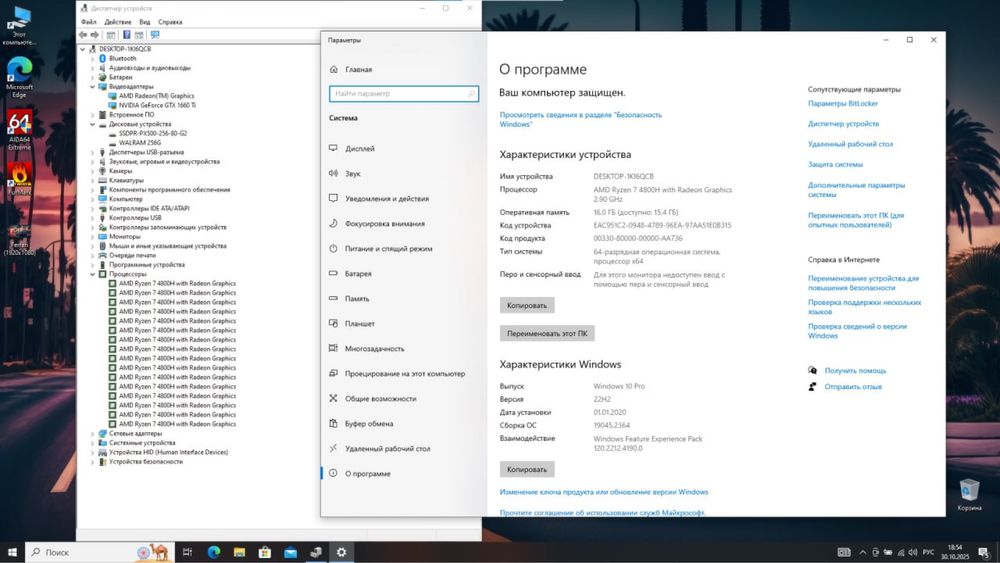Open Task View on the taskbar
Image resolution: width=1000 pixels, height=563 pixels.
click(187, 552)
